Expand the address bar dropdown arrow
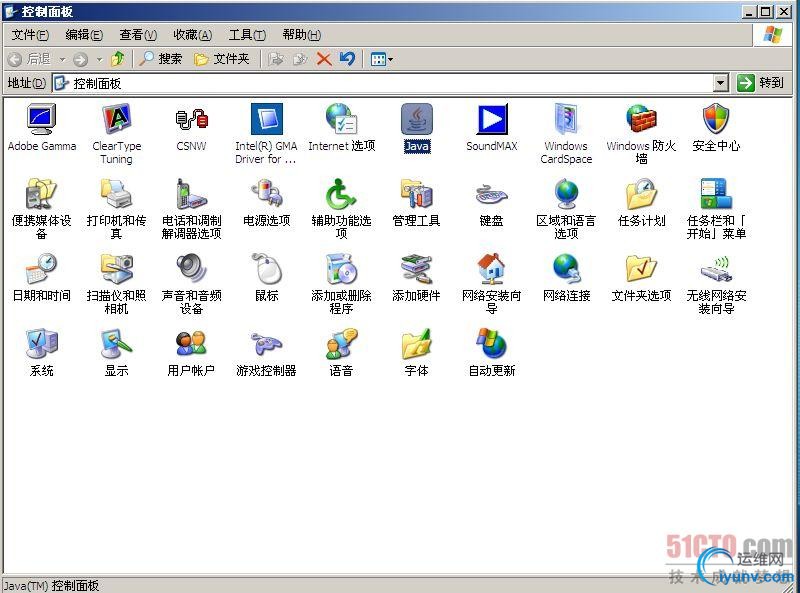The height and width of the screenshot is (593, 800). click(720, 83)
